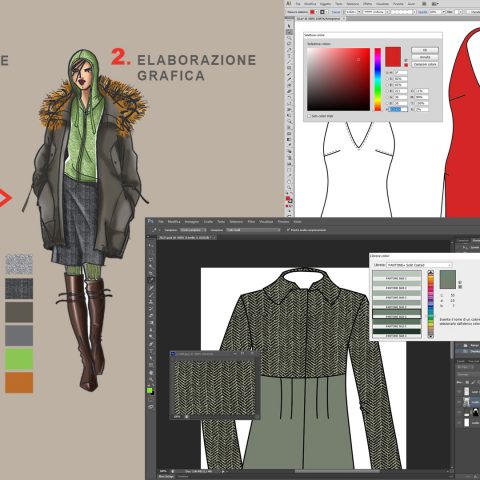Open the wide Campione dropdown in options bar
Image resolution: width=480 pixels, height=480 pixels.
(253, 230)
